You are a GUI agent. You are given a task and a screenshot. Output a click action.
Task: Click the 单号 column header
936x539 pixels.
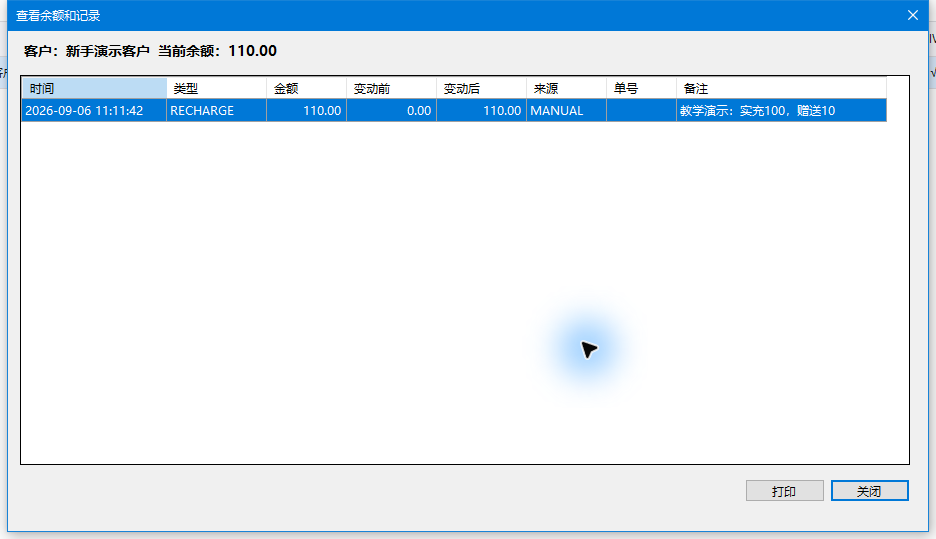(642, 88)
